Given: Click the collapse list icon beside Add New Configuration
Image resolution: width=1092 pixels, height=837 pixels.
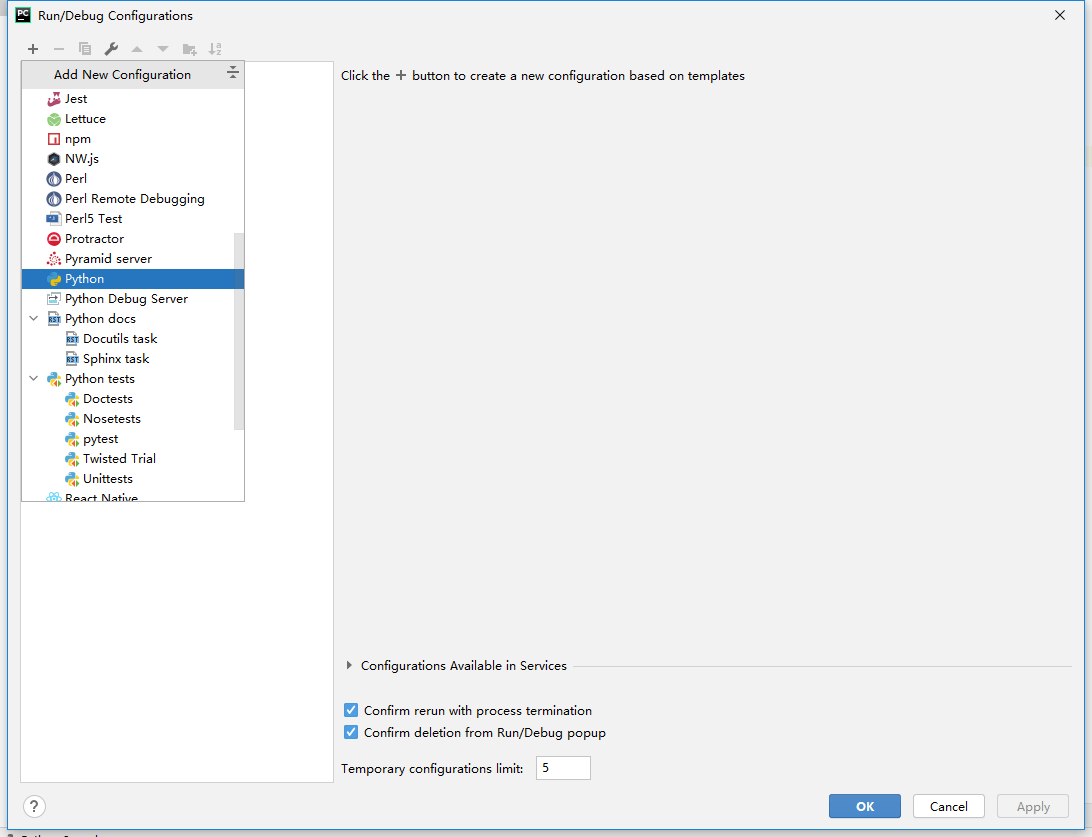Looking at the screenshot, I should [233, 72].
